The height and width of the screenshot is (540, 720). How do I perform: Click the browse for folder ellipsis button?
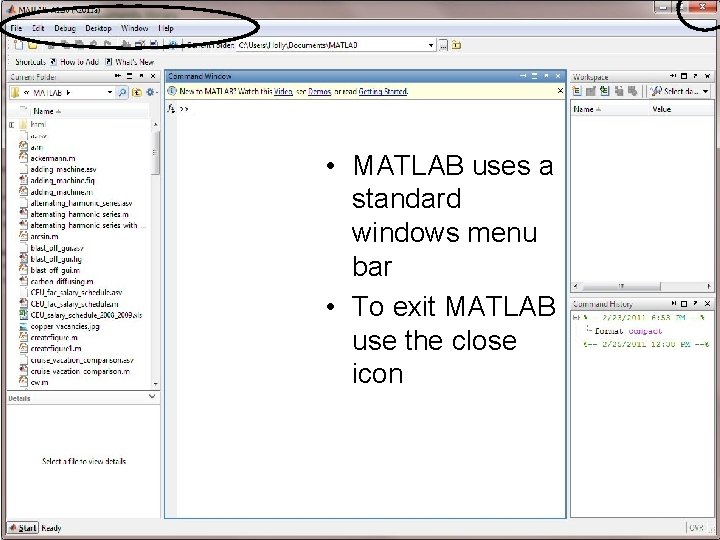[x=443, y=45]
